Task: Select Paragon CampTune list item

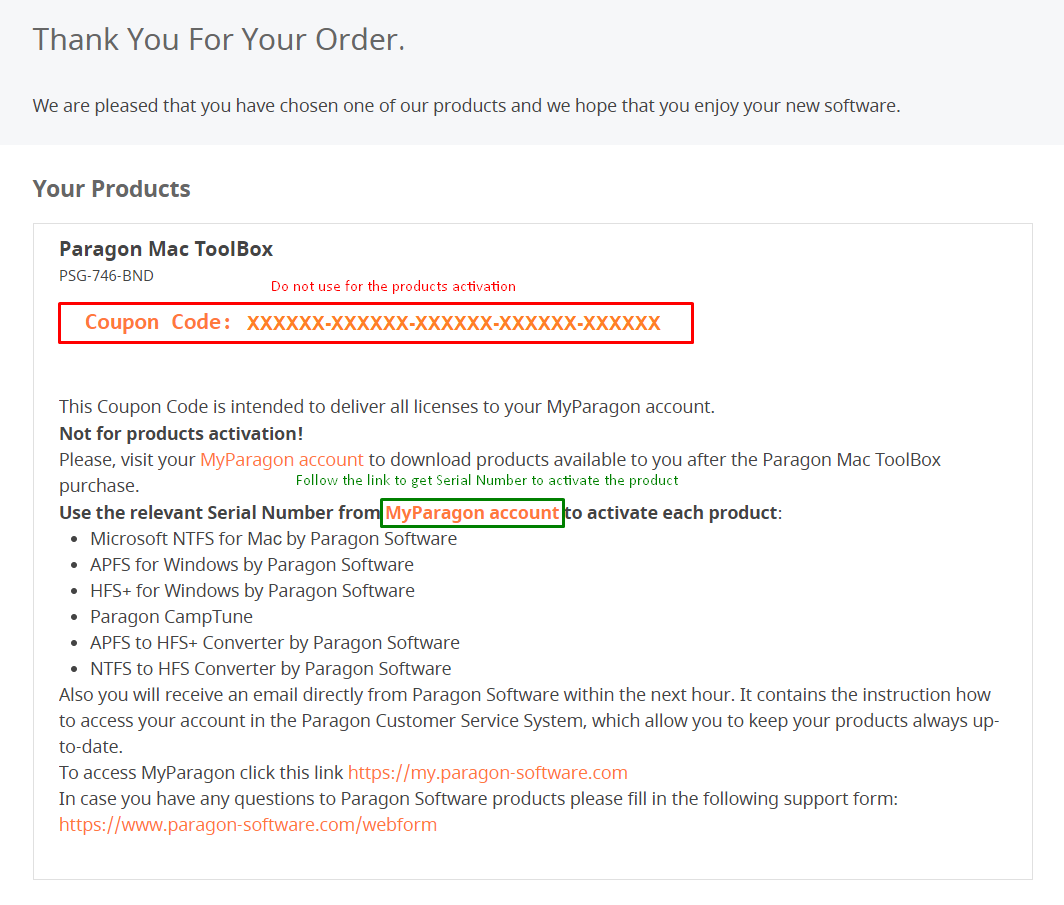Action: pos(172,617)
